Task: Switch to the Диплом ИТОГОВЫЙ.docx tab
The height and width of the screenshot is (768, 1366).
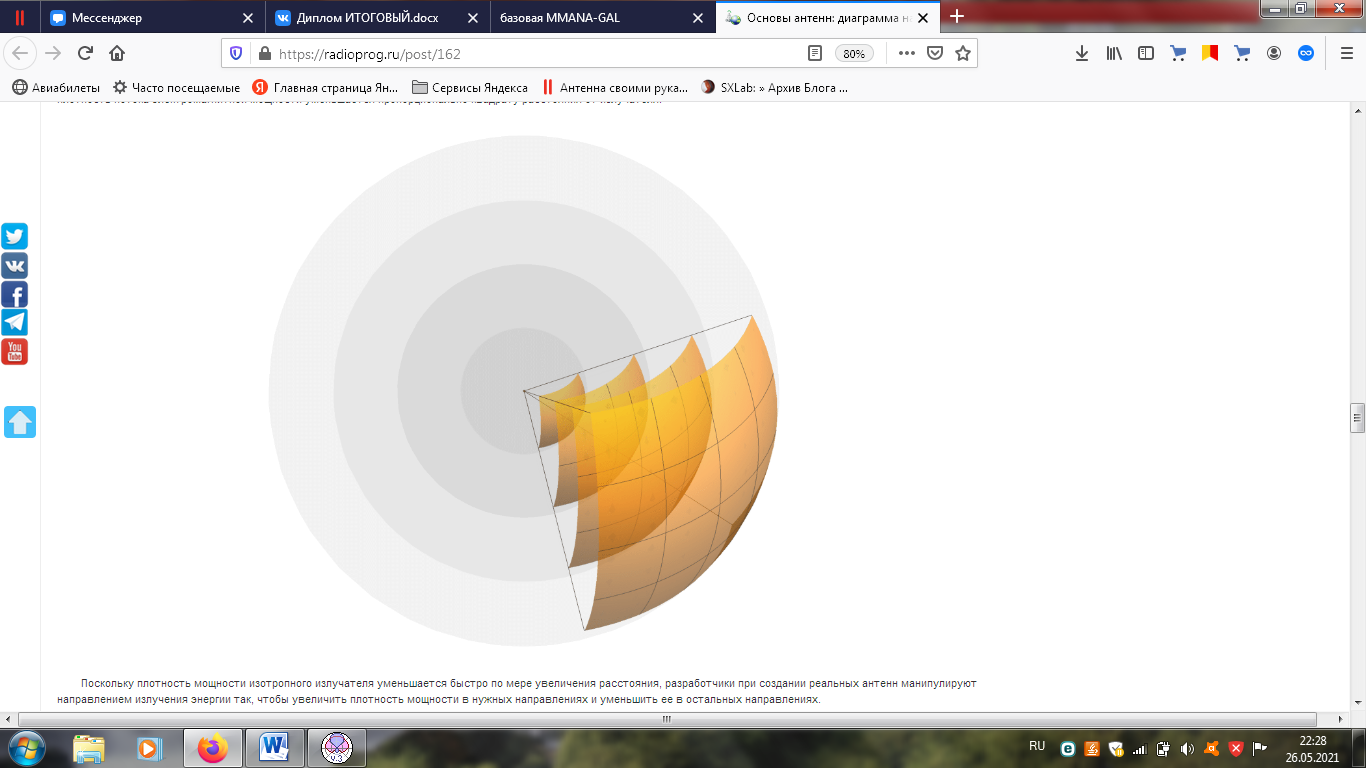Action: pyautogui.click(x=379, y=17)
